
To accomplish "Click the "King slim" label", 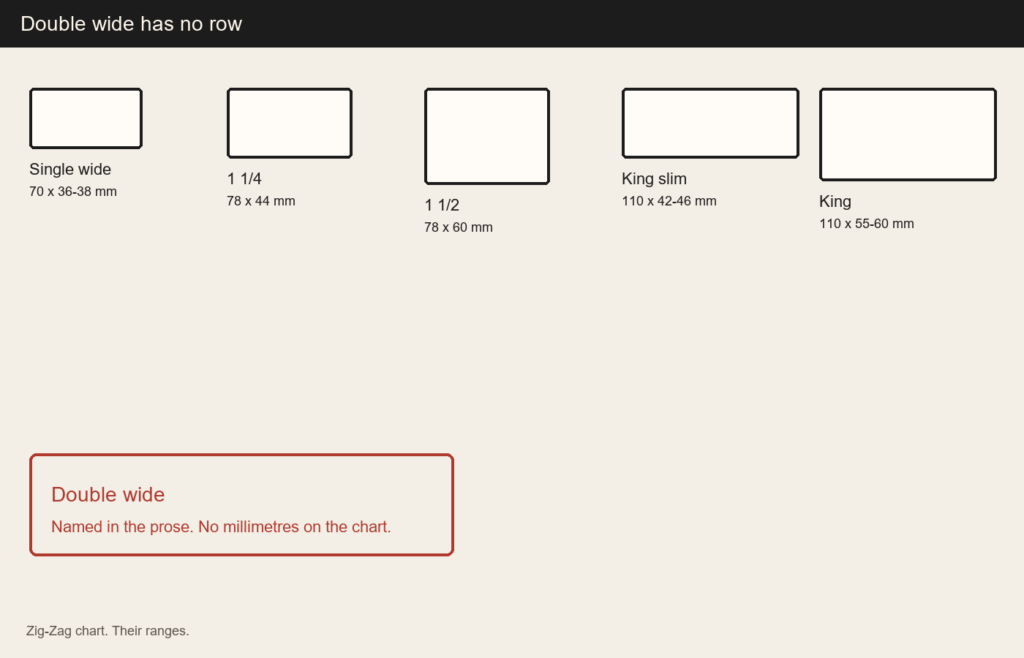I will click(654, 179).
